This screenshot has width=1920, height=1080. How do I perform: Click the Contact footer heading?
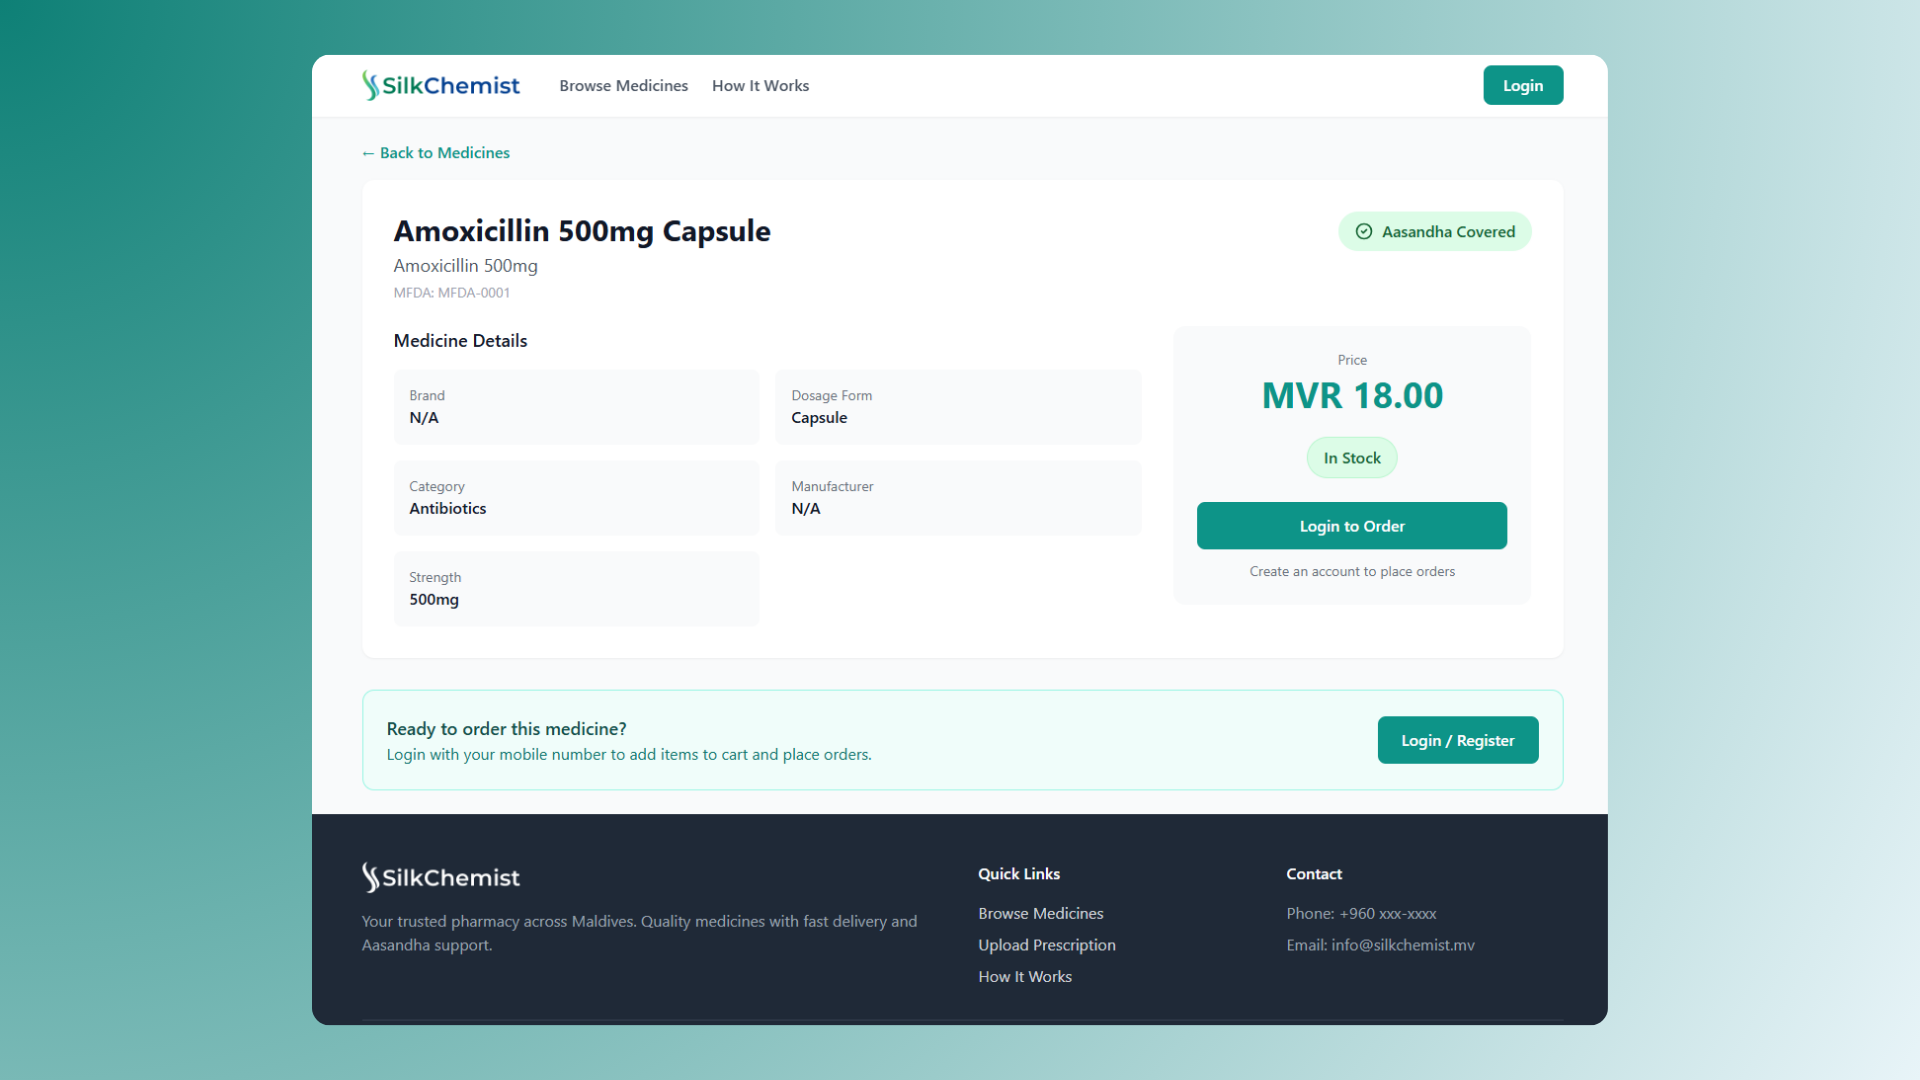[1313, 874]
